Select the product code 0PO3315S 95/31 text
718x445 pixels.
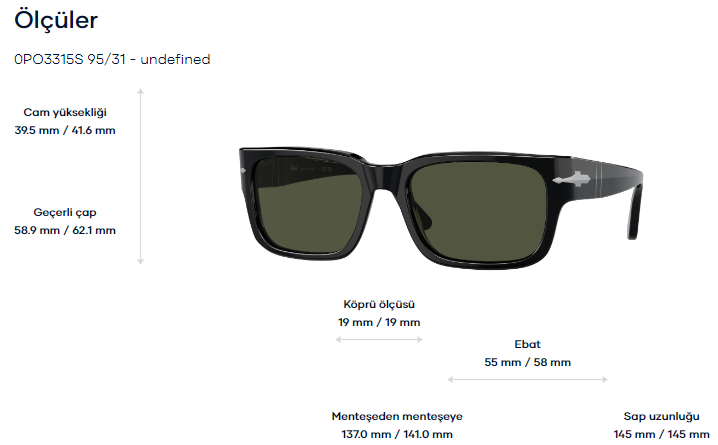70,60
